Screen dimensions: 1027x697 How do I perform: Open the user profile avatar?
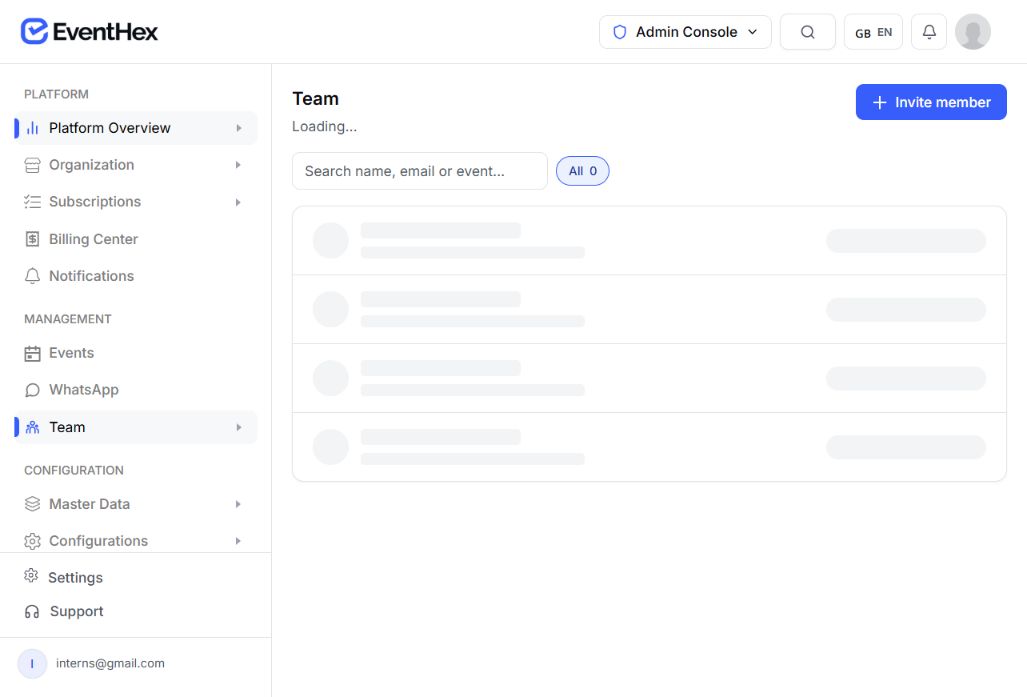pos(973,32)
